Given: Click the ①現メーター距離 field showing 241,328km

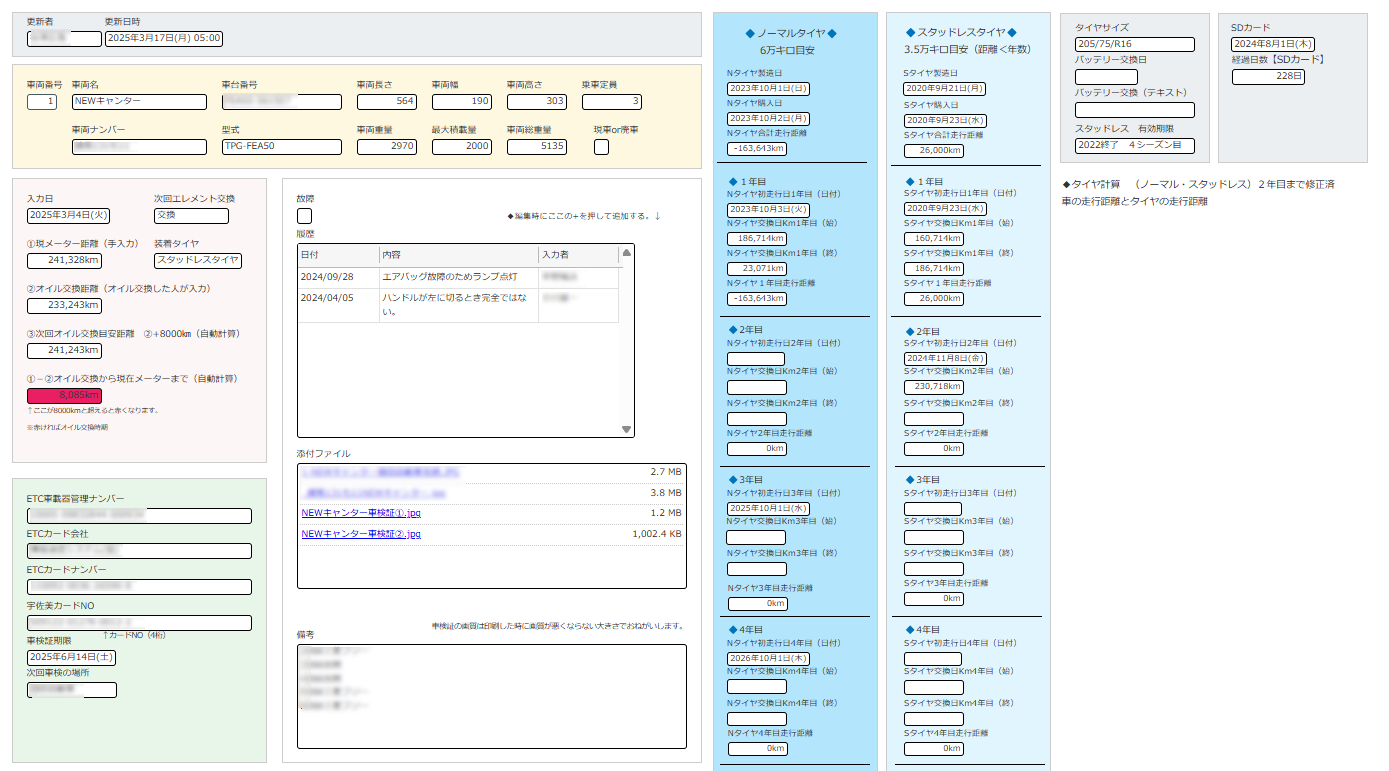Looking at the screenshot, I should point(64,260).
